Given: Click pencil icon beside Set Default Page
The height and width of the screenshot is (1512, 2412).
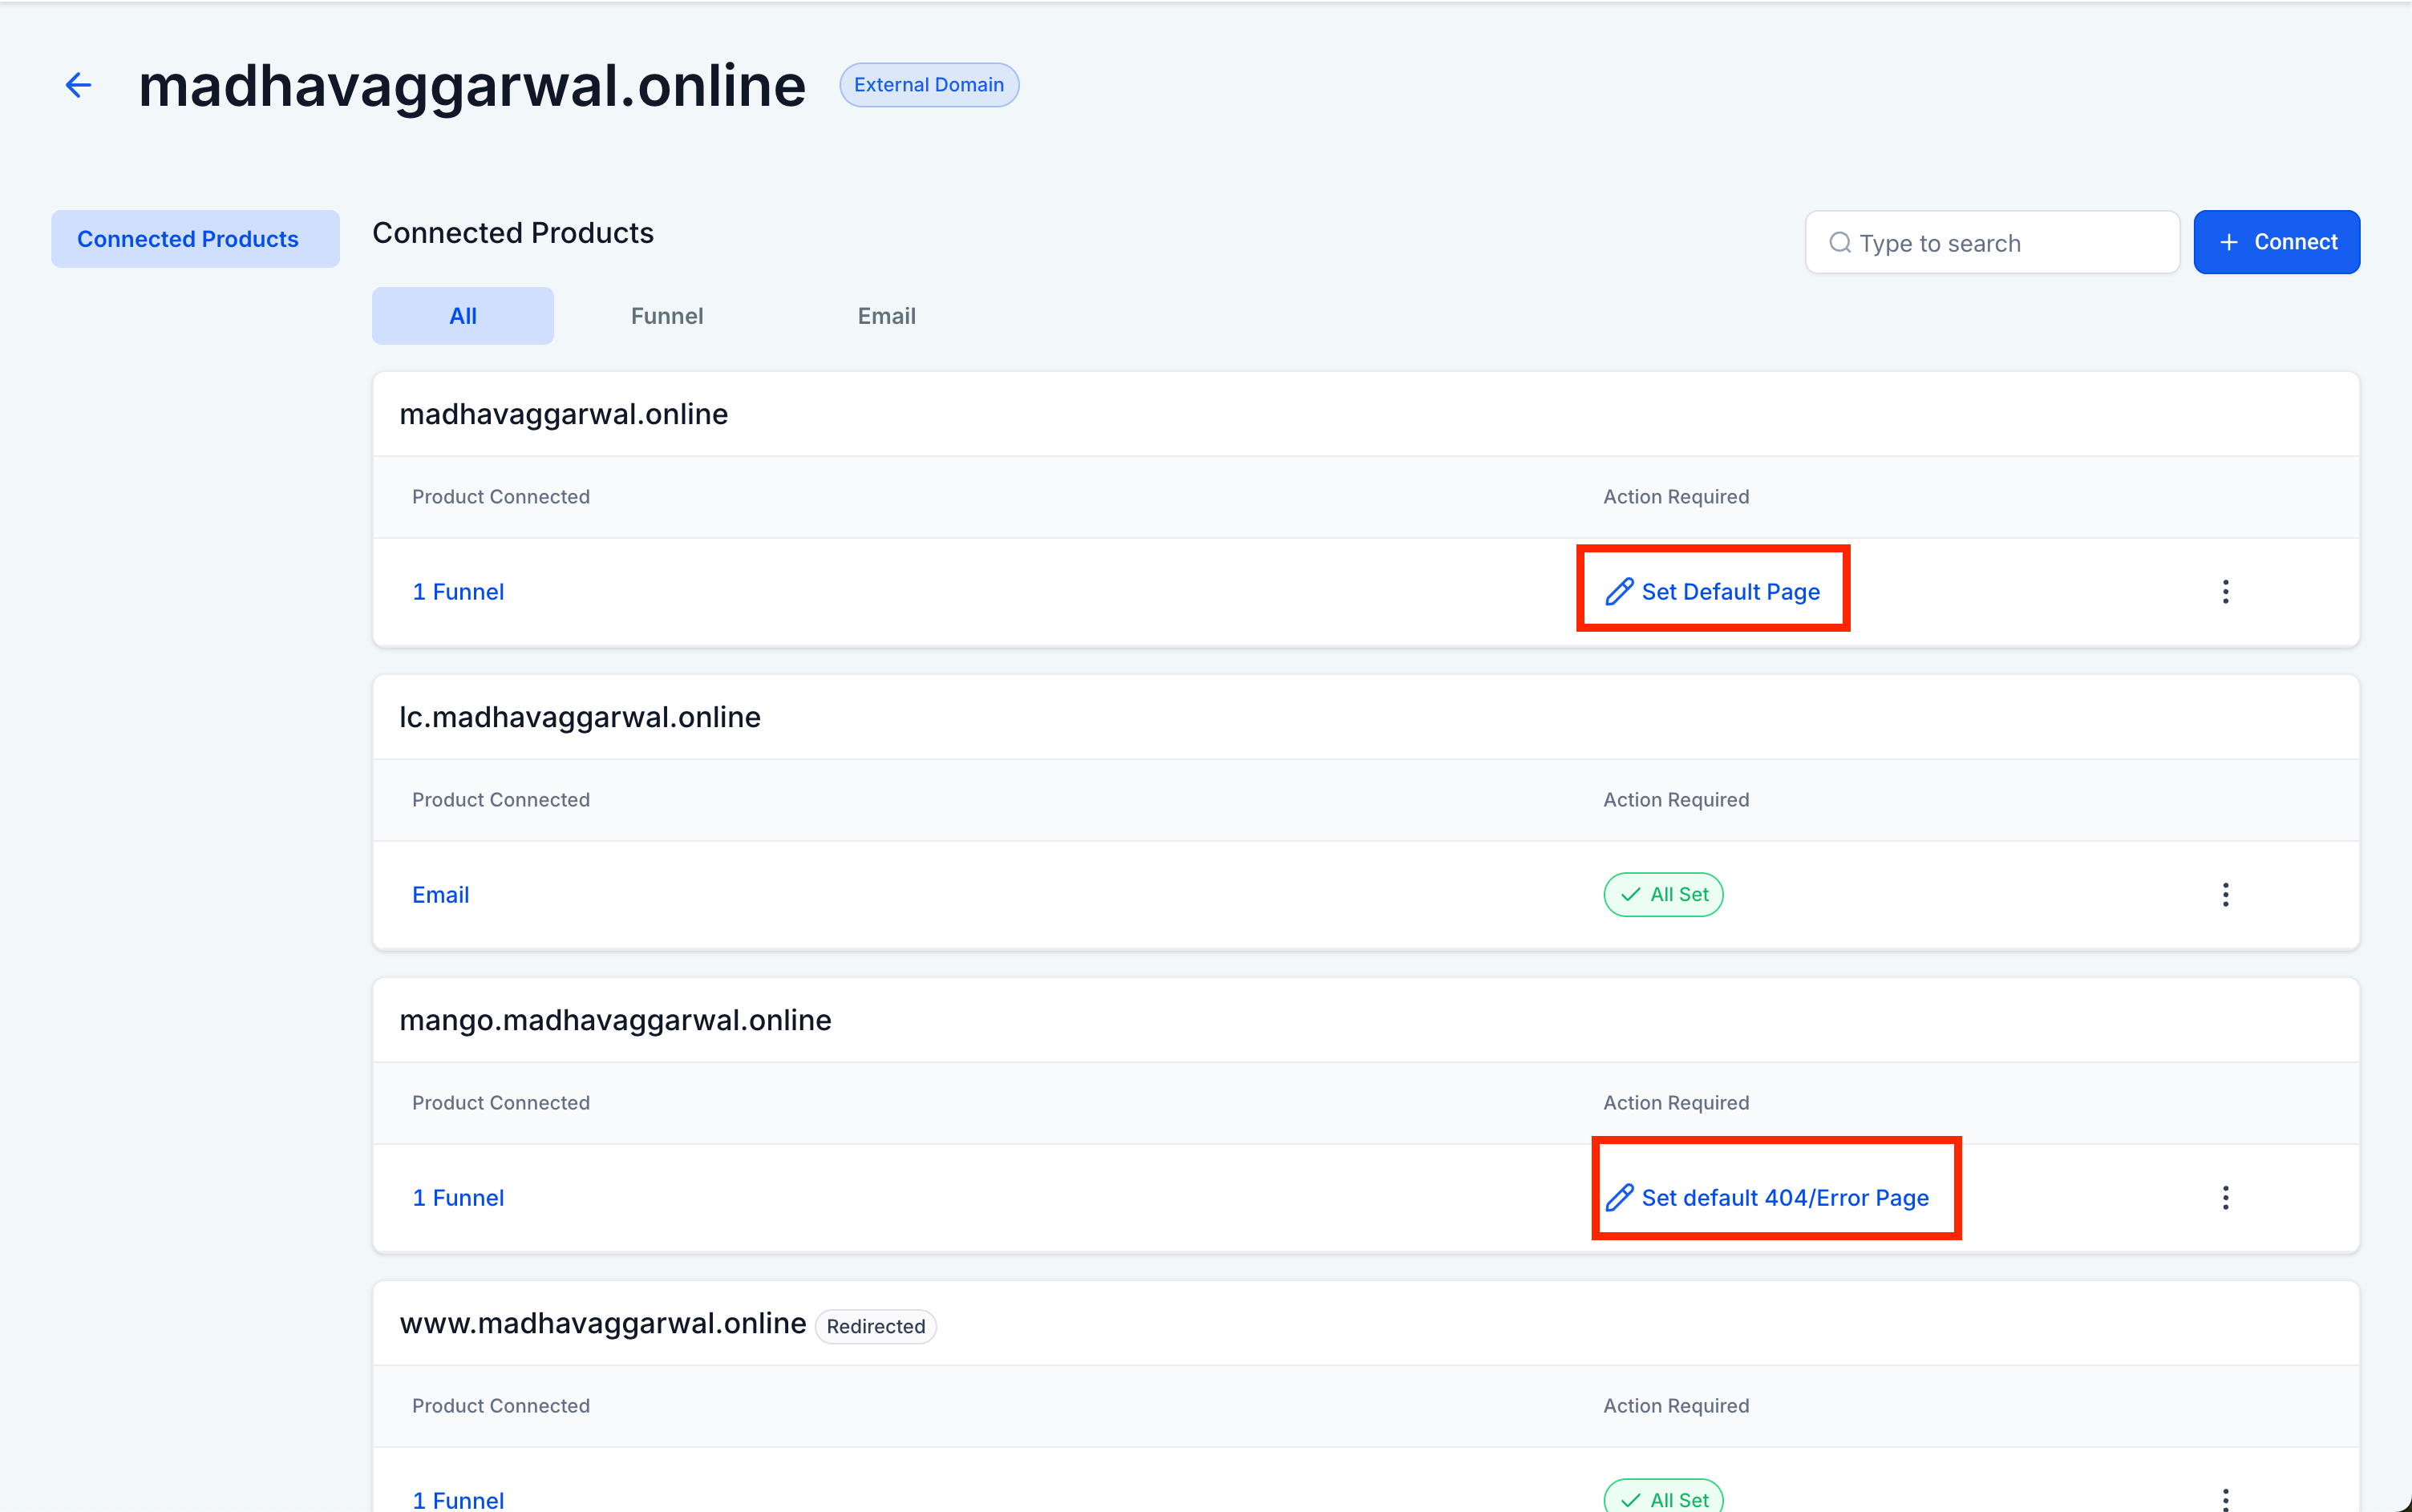Looking at the screenshot, I should pos(1619,592).
